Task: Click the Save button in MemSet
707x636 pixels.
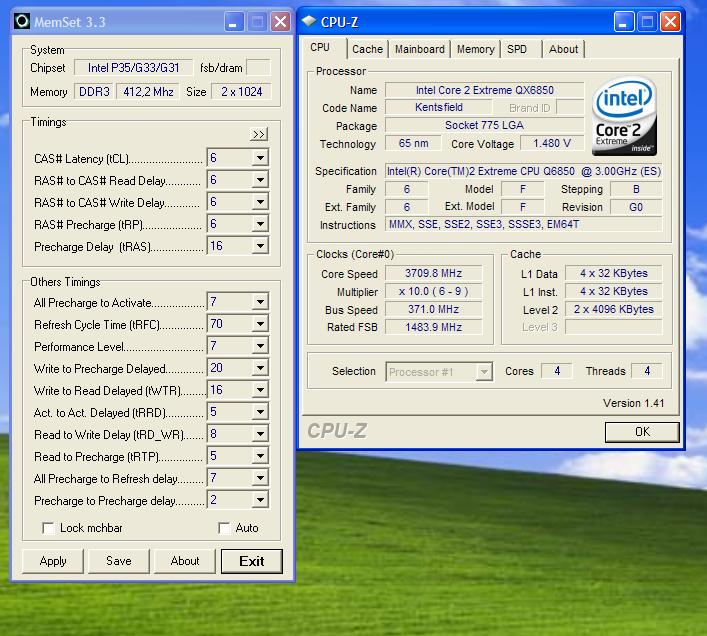Action: [x=119, y=561]
